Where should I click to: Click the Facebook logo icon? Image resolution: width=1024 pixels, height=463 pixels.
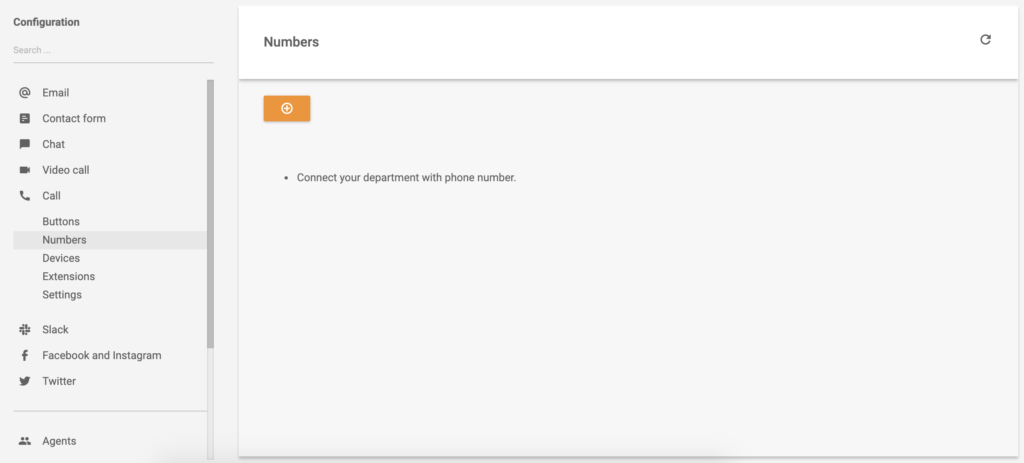coord(25,356)
